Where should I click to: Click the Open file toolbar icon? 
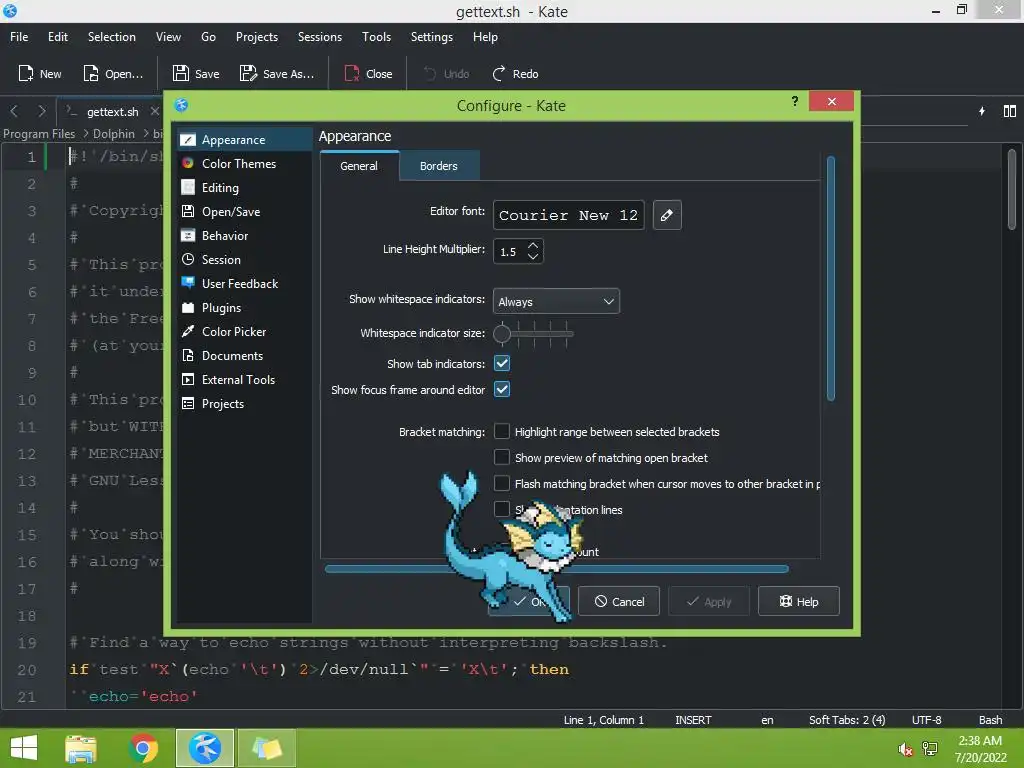tap(91, 74)
